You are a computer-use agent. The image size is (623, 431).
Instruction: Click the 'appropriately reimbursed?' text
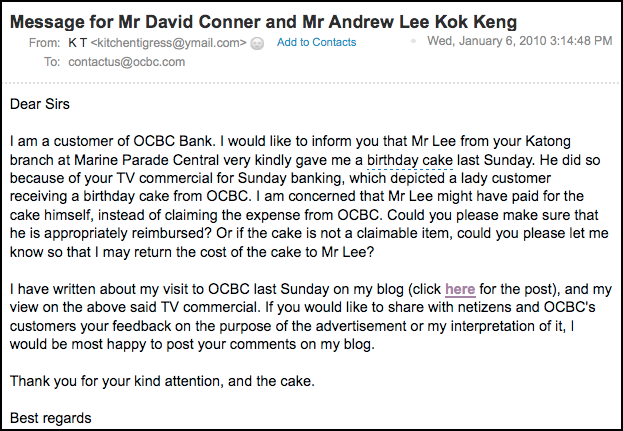128,233
